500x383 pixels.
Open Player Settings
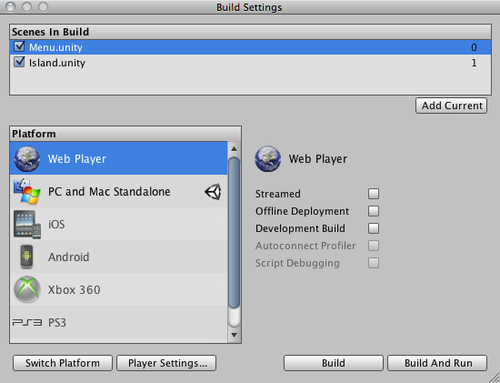click(166, 363)
